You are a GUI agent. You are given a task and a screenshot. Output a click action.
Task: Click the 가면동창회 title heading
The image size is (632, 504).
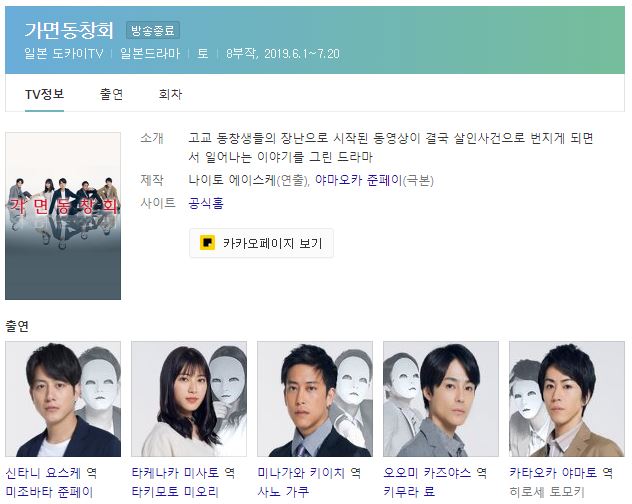(x=69, y=30)
